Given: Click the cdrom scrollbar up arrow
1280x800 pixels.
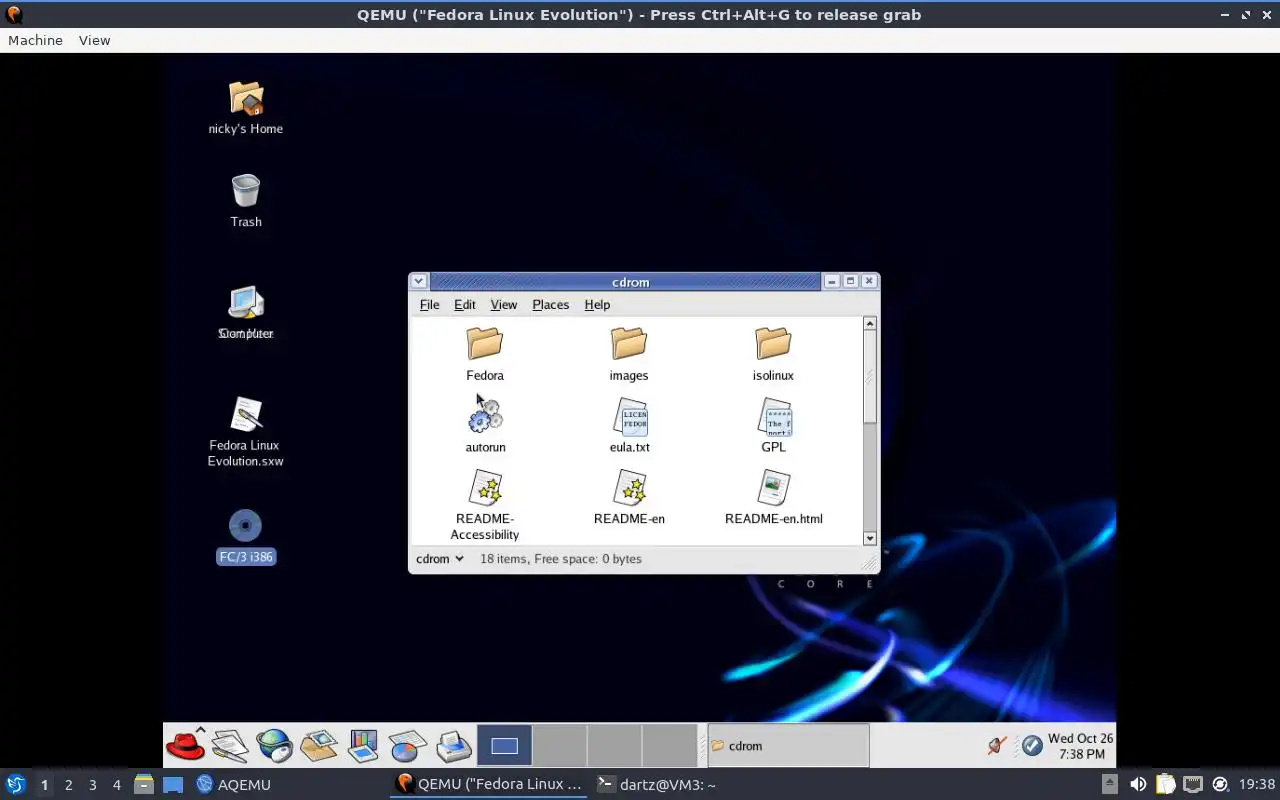Looking at the screenshot, I should [x=870, y=323].
